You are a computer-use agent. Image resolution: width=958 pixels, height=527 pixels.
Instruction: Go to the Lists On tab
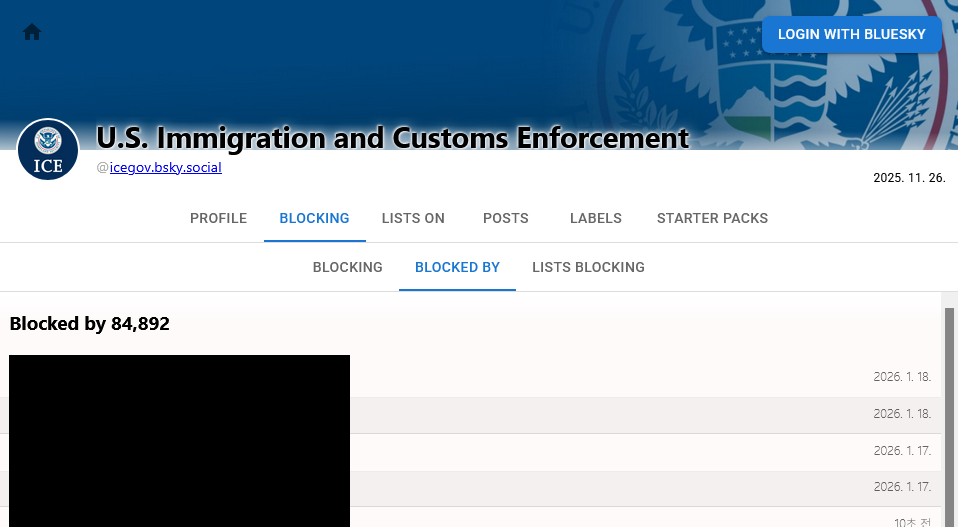[413, 218]
